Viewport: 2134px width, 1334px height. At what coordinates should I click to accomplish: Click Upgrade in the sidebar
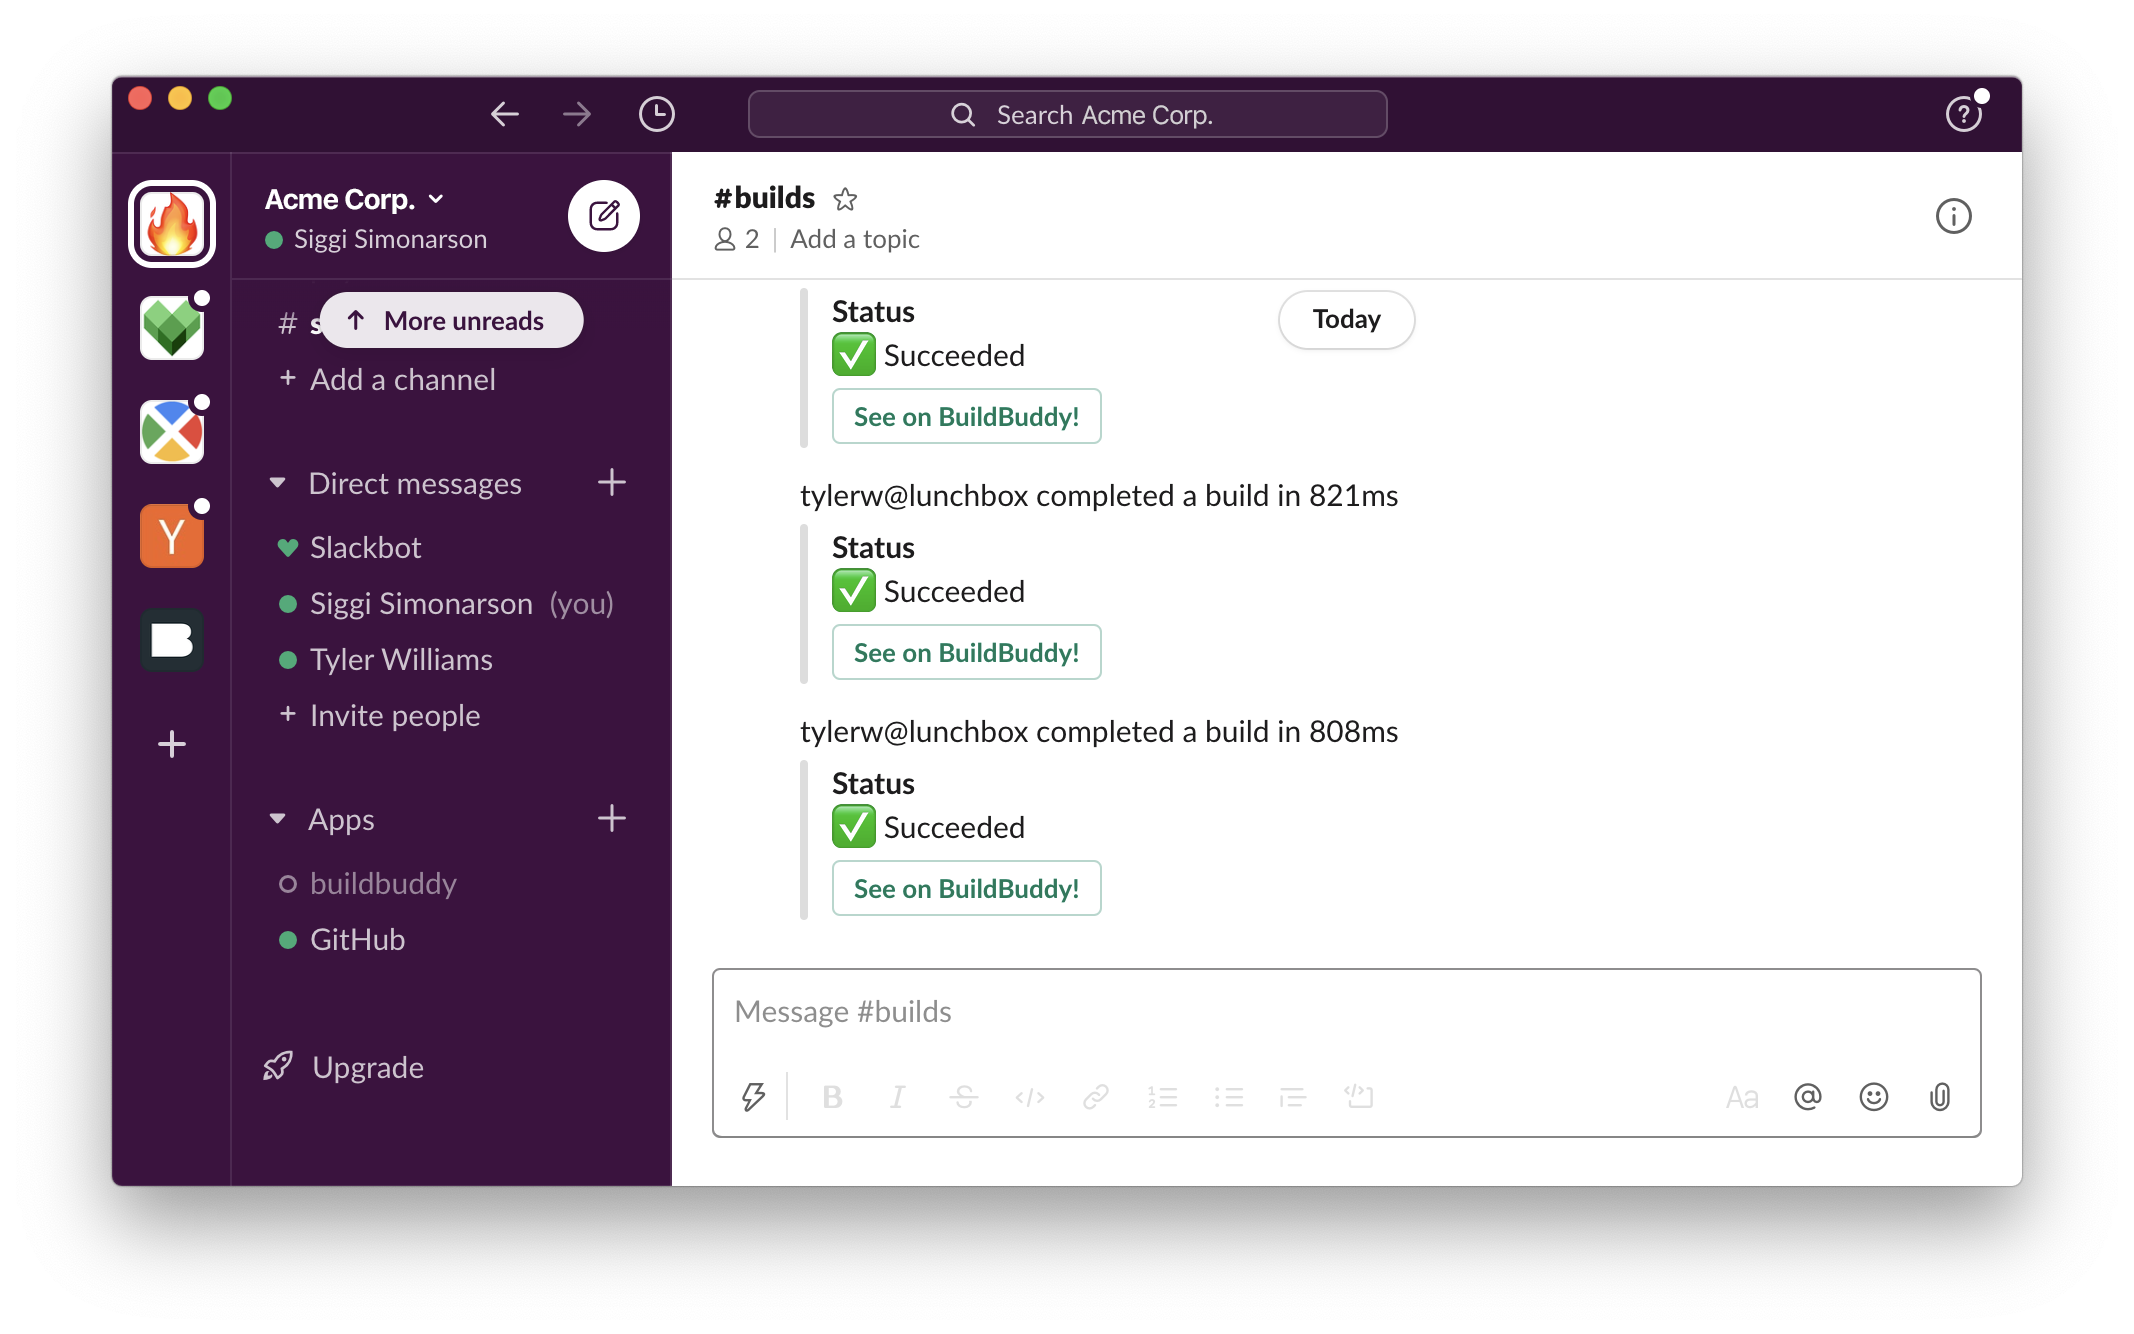tap(344, 1068)
